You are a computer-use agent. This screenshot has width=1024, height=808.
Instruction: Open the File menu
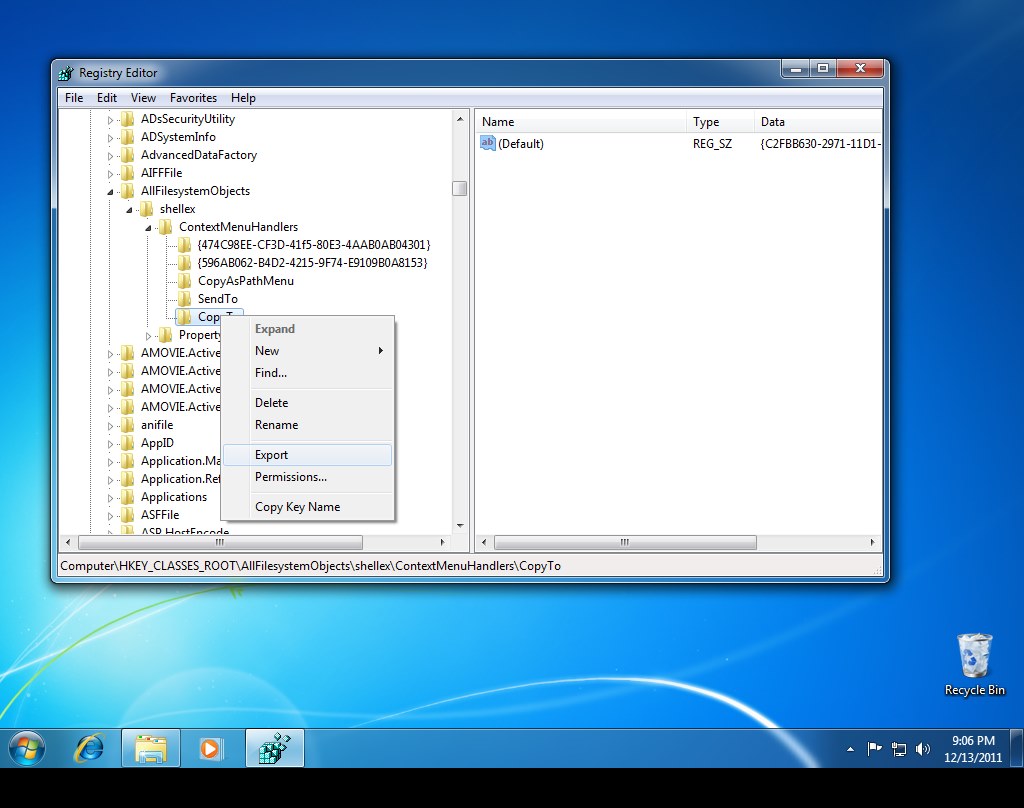[74, 98]
